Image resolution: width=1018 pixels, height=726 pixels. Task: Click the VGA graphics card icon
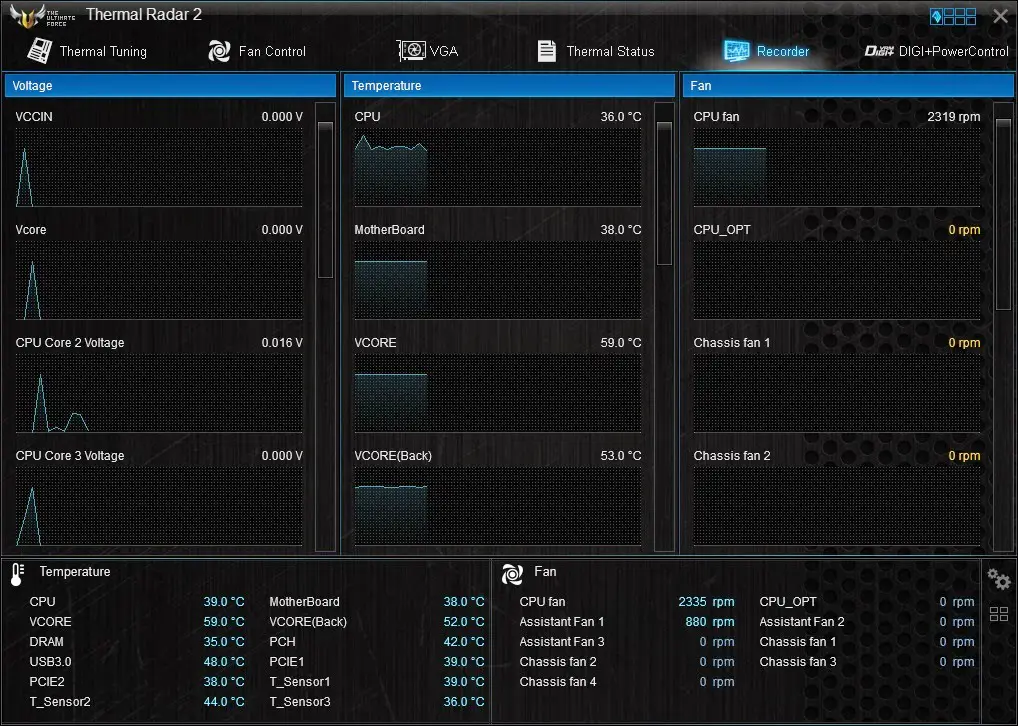point(411,50)
